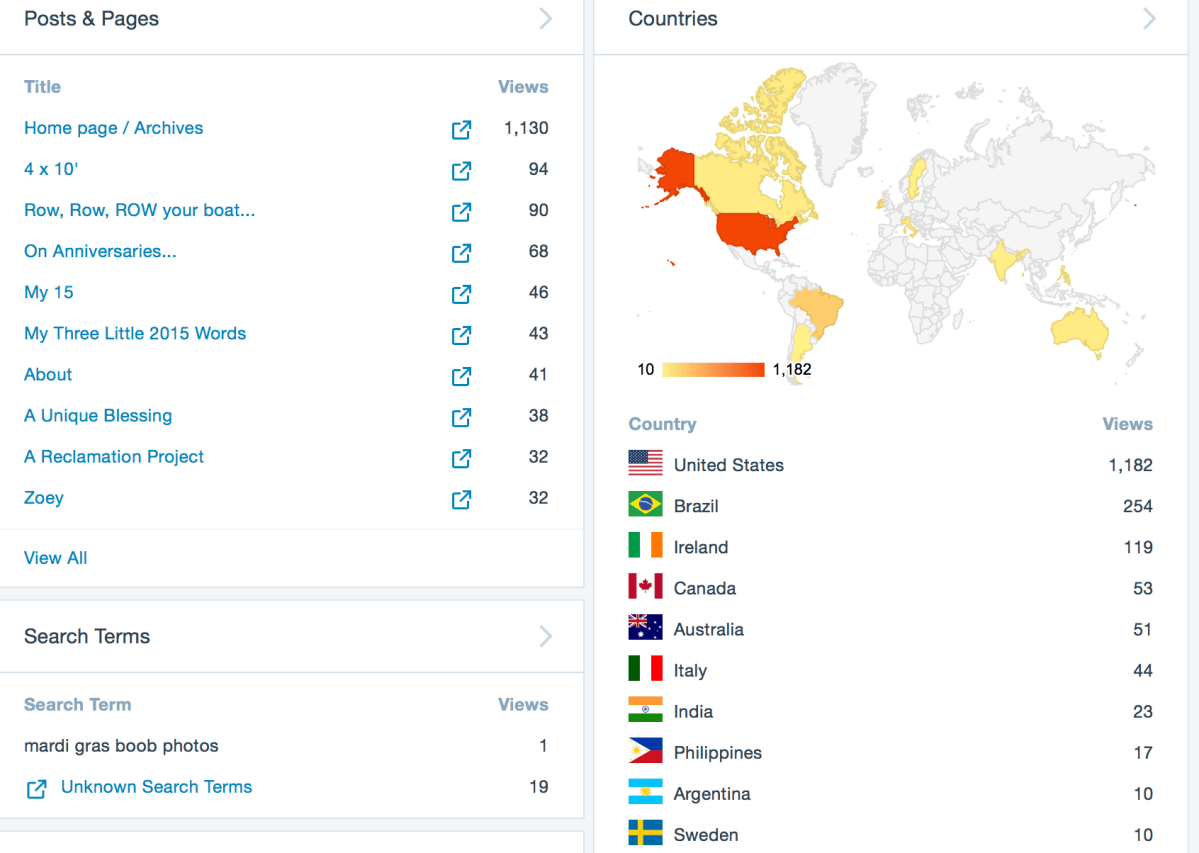Click the map legend color gradient bar
This screenshot has height=853, width=1199.
pos(713,370)
